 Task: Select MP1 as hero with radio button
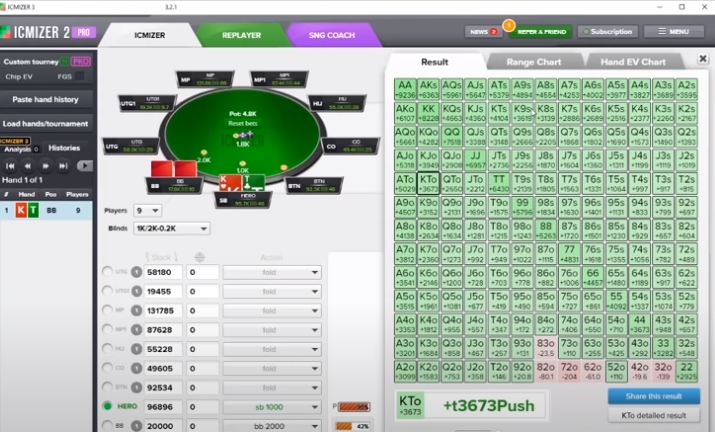click(108, 329)
